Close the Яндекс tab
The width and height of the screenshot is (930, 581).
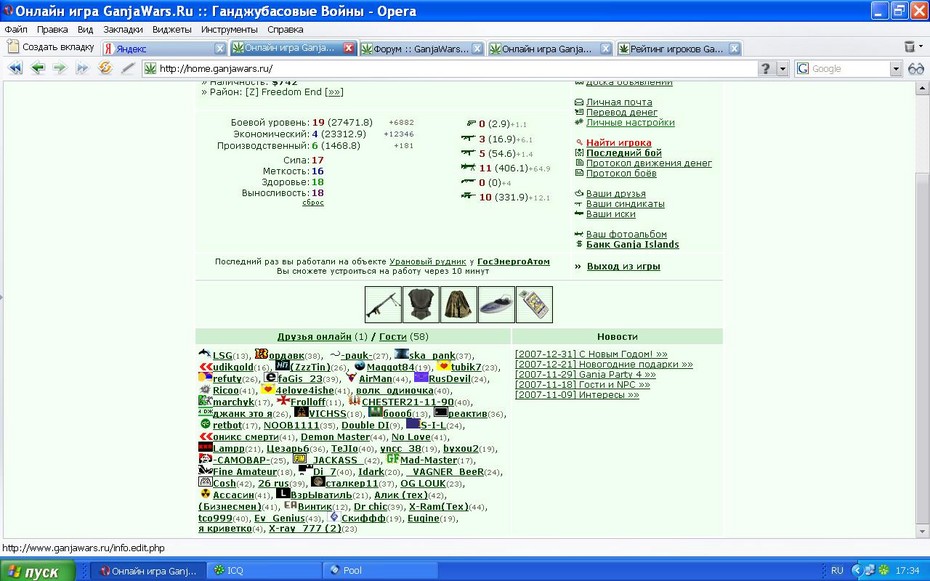(x=220, y=49)
